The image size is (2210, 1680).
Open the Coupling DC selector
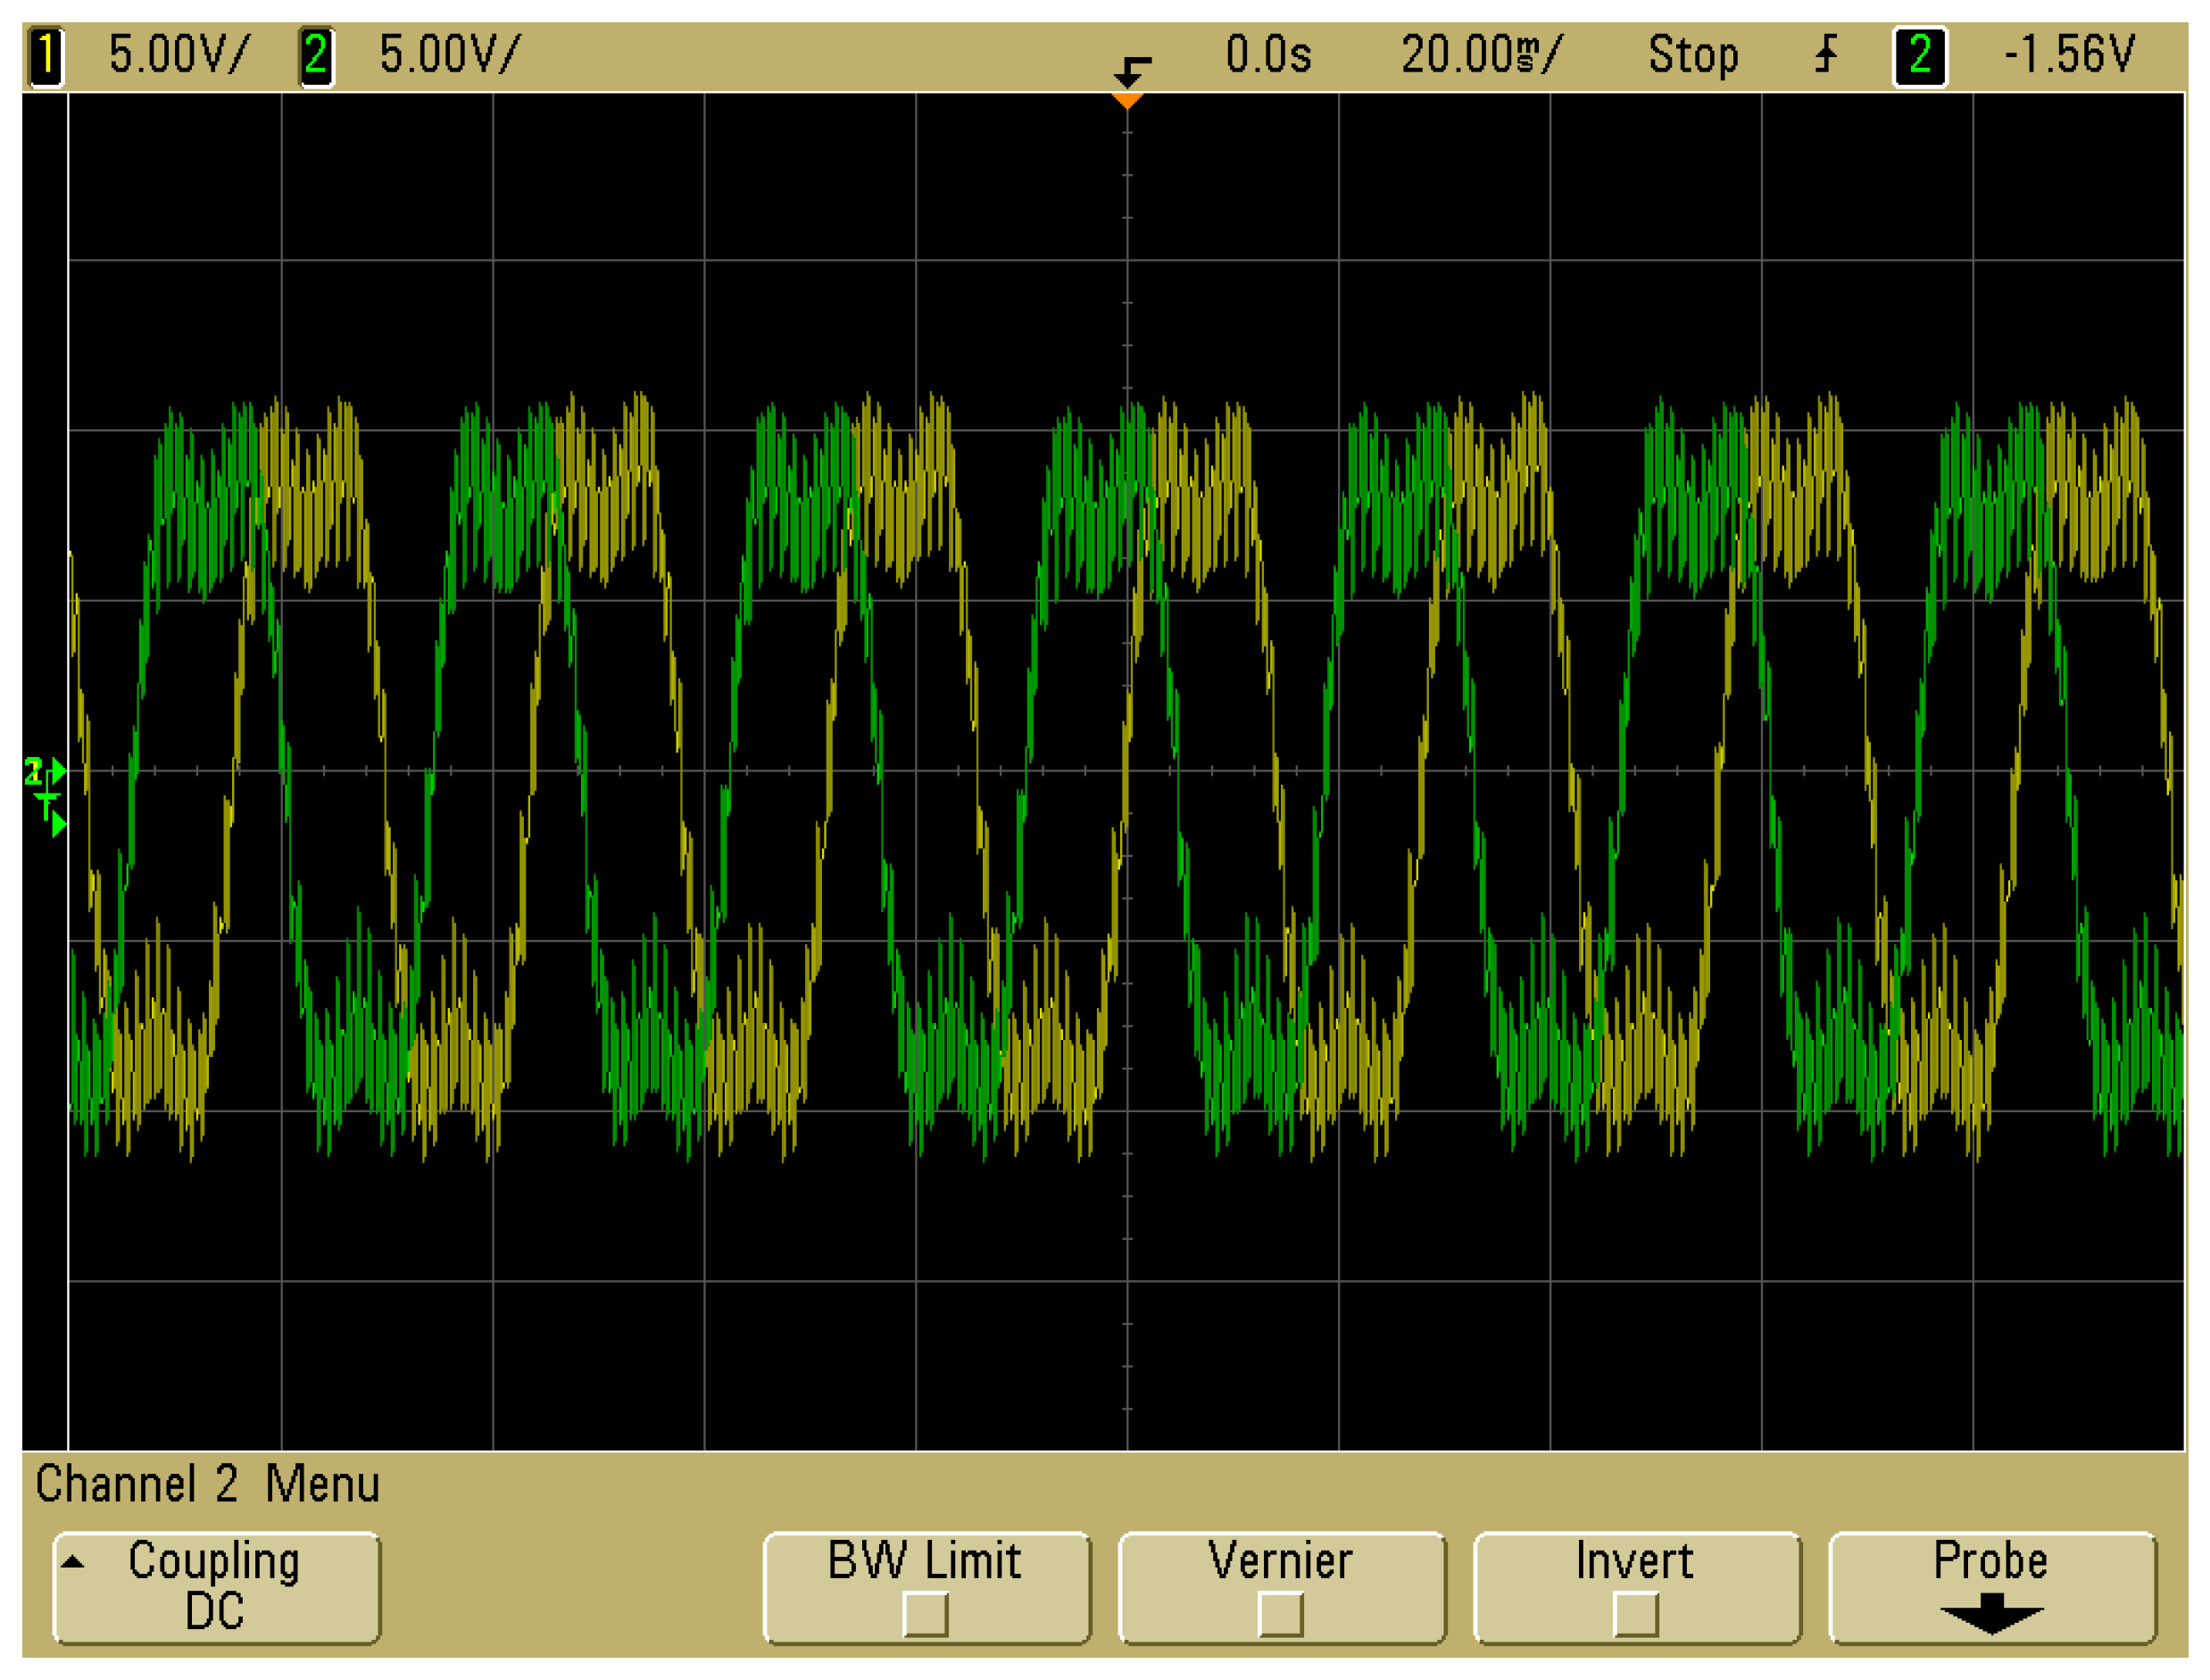click(216, 1589)
